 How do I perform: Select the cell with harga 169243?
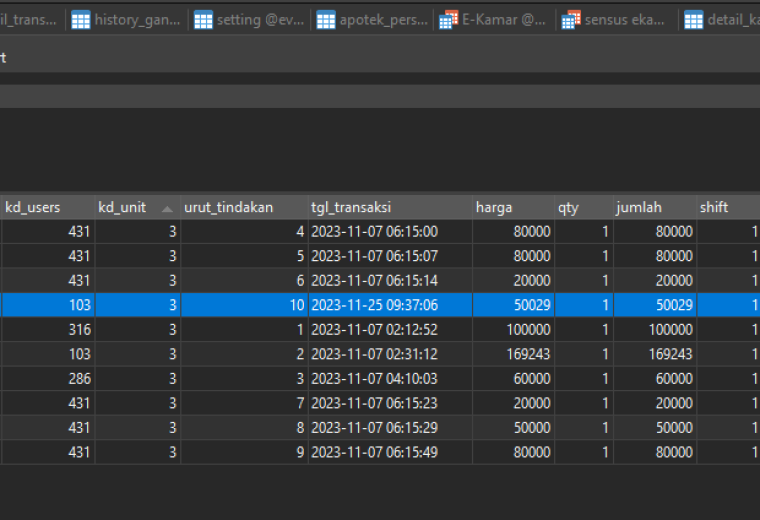click(513, 354)
